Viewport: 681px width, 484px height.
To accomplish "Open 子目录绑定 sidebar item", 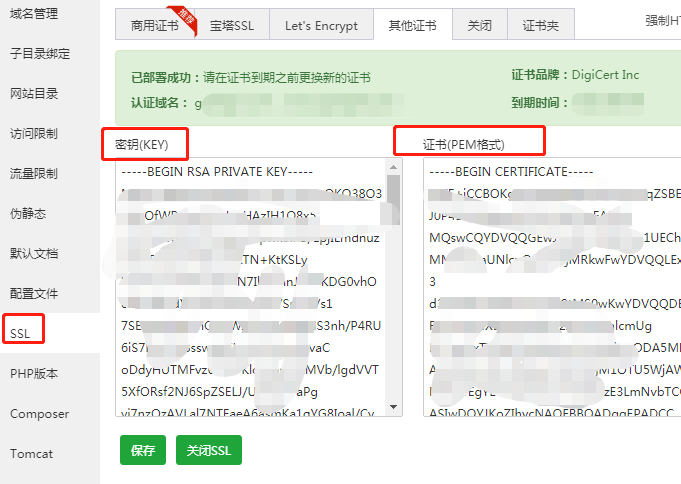I will (x=40, y=53).
